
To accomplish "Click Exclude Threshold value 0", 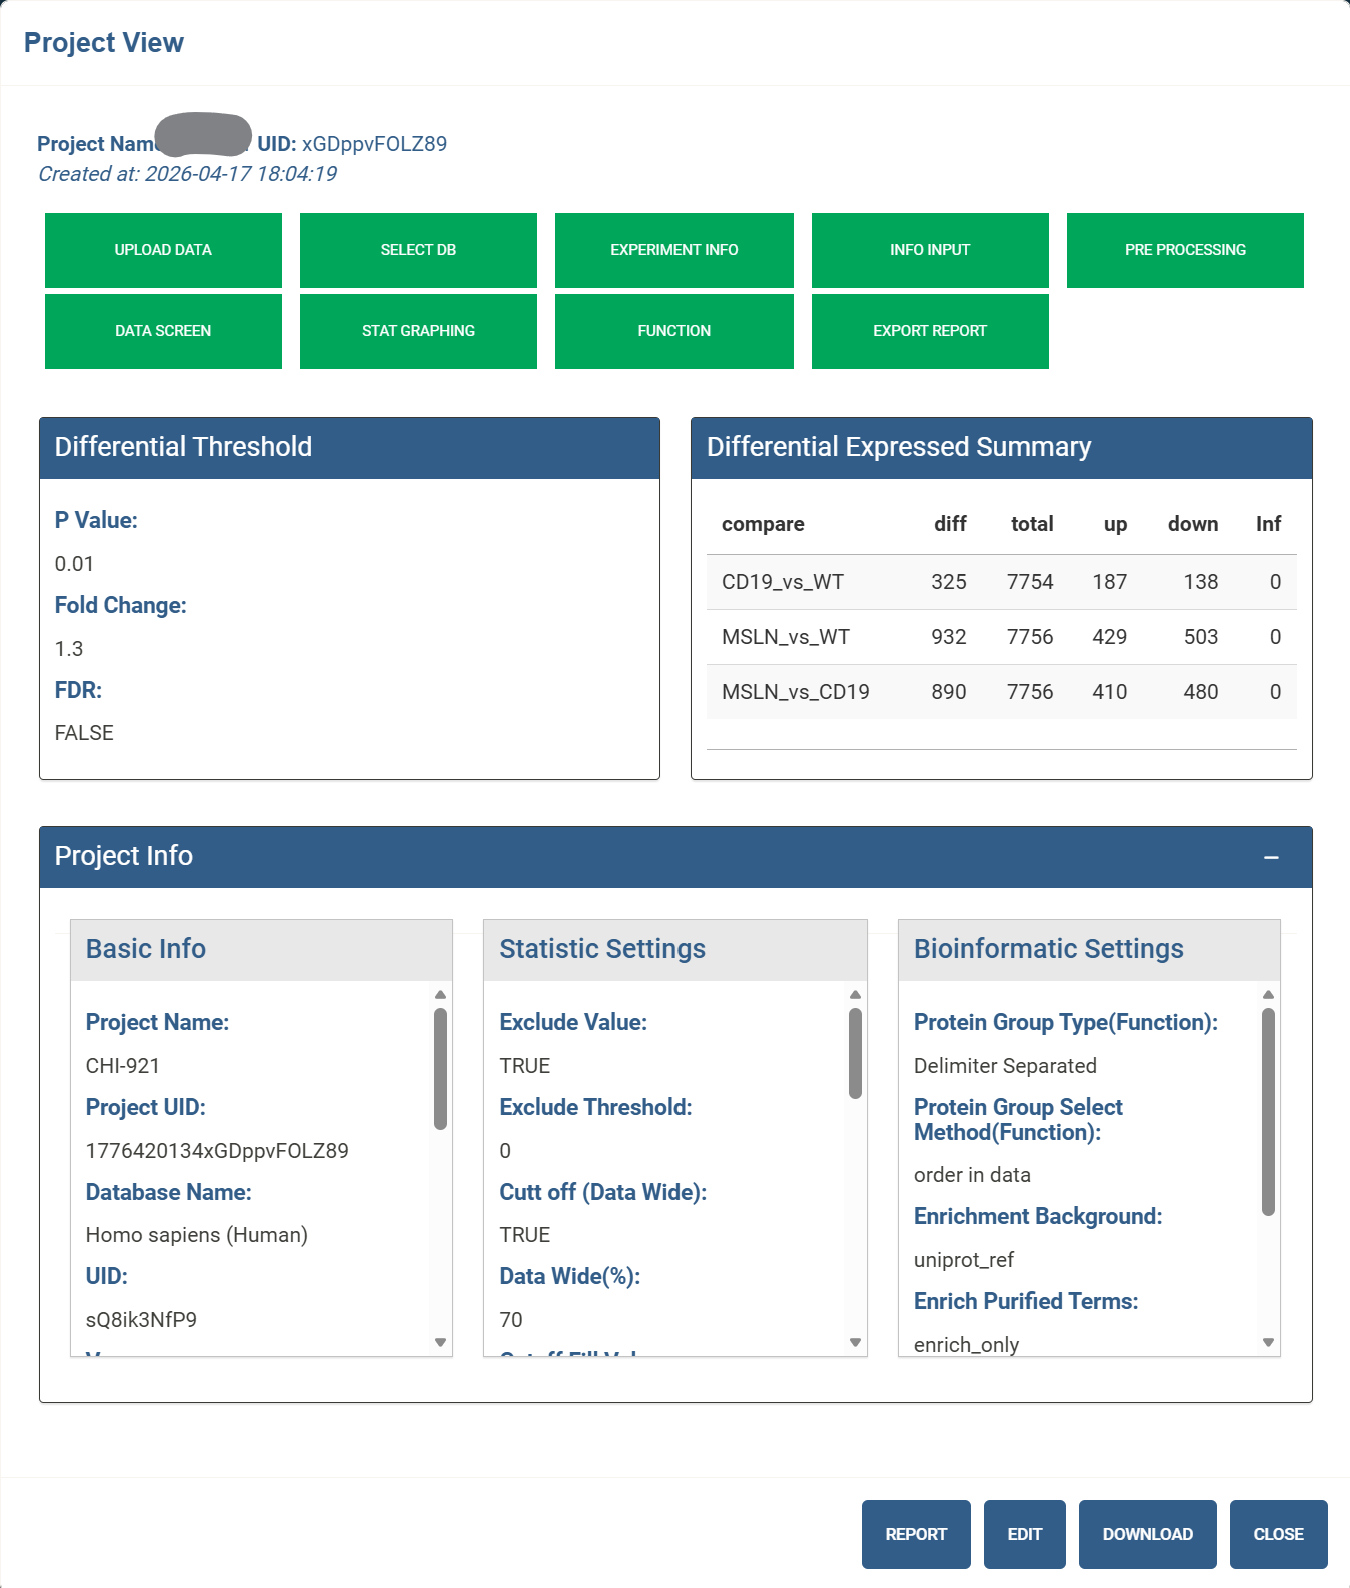I will tap(505, 1151).
